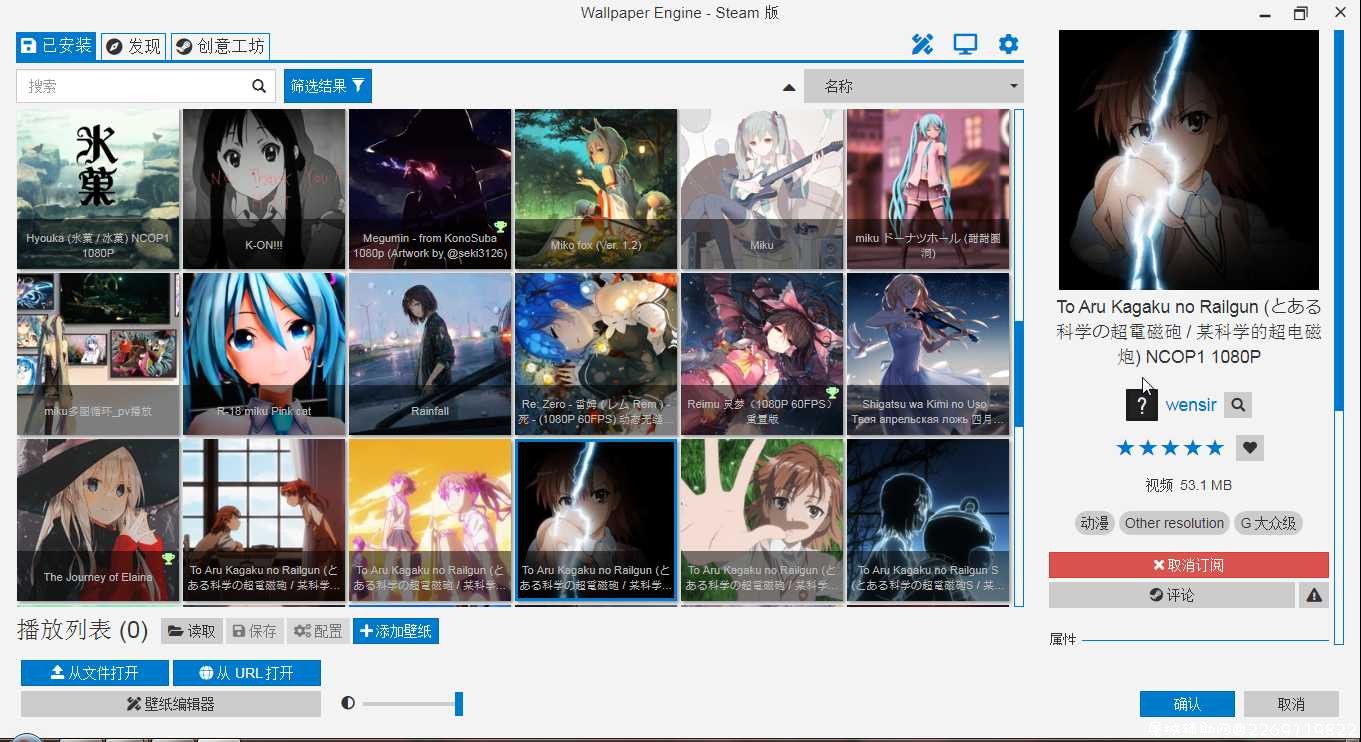Screen dimensions: 1361x742
Task: Click the G 大众级 rating tag
Action: point(1268,523)
